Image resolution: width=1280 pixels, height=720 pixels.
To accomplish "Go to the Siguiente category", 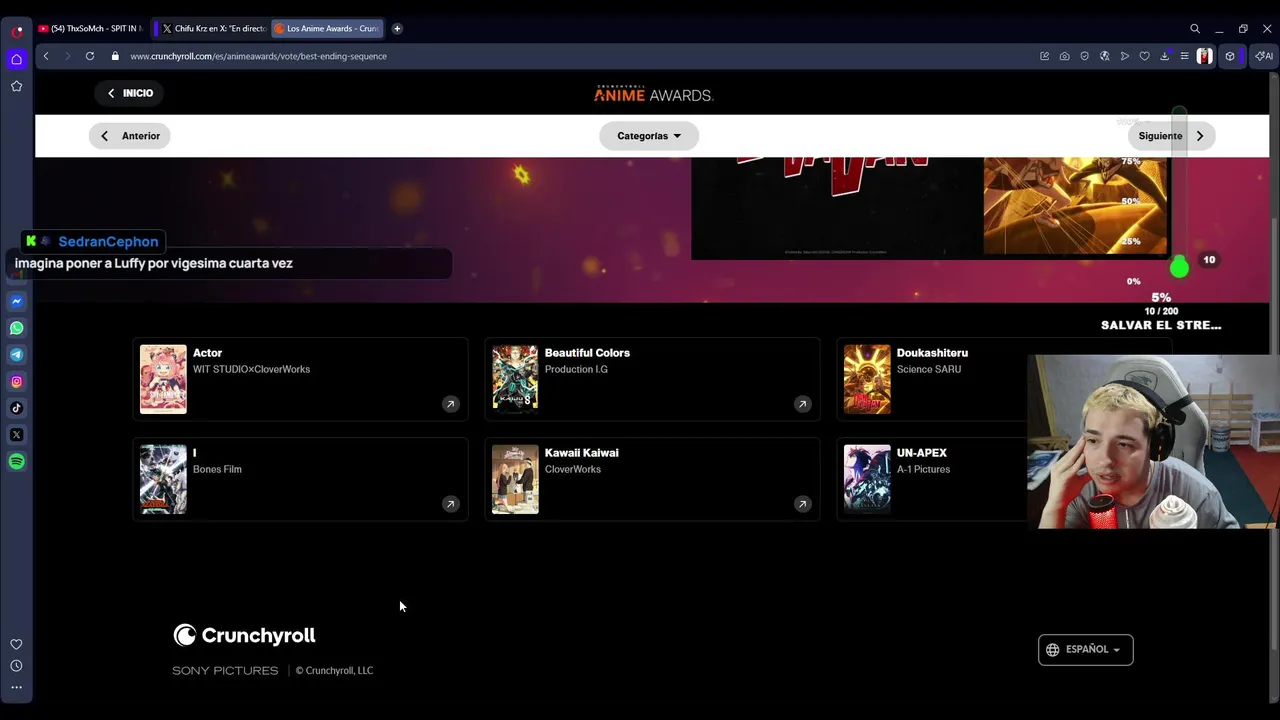I will (1171, 136).
